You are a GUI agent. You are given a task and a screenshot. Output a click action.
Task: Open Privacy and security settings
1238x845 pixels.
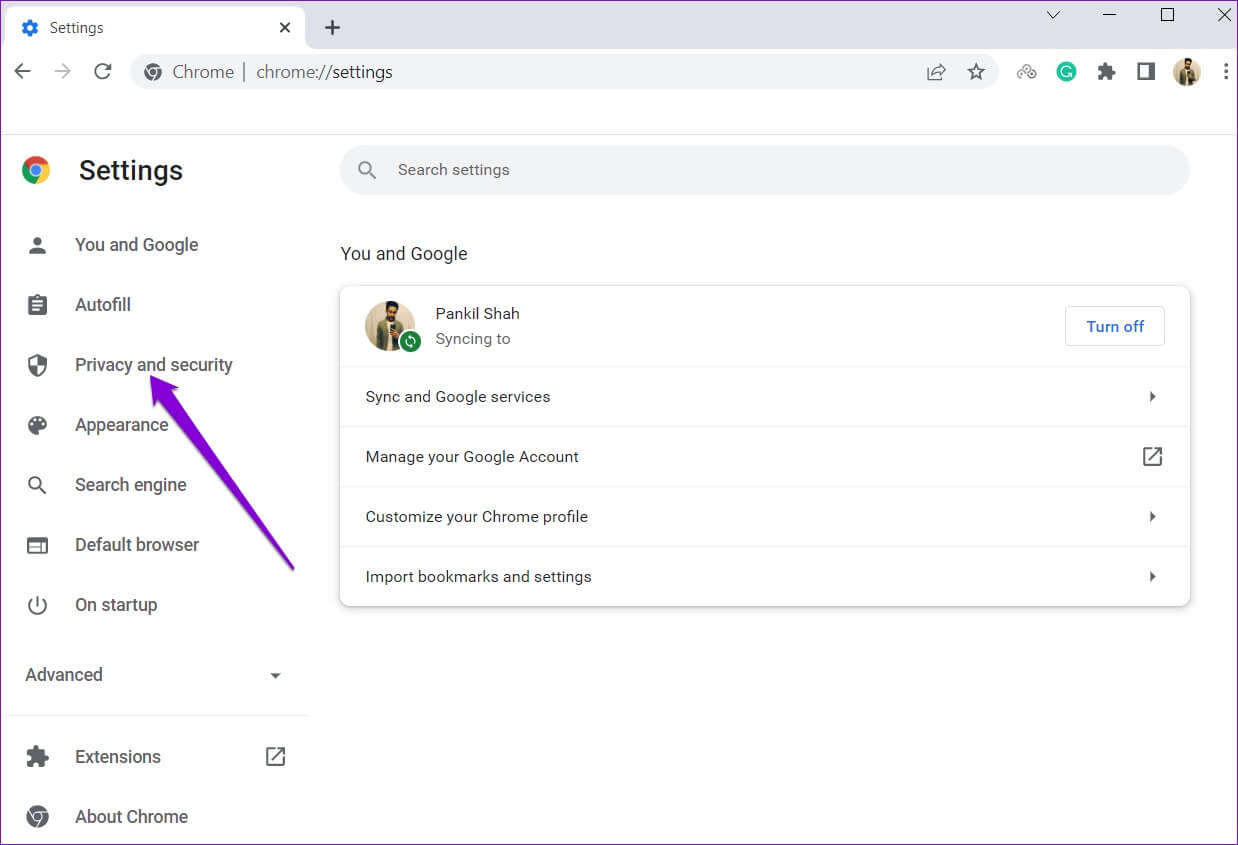pos(154,365)
